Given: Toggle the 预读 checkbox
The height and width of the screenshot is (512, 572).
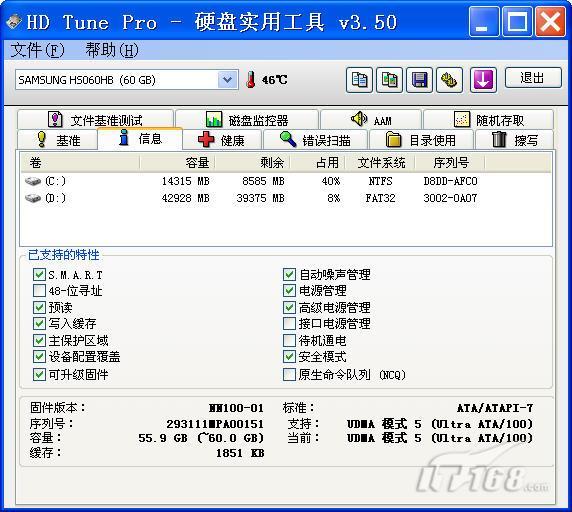Looking at the screenshot, I should [39, 307].
